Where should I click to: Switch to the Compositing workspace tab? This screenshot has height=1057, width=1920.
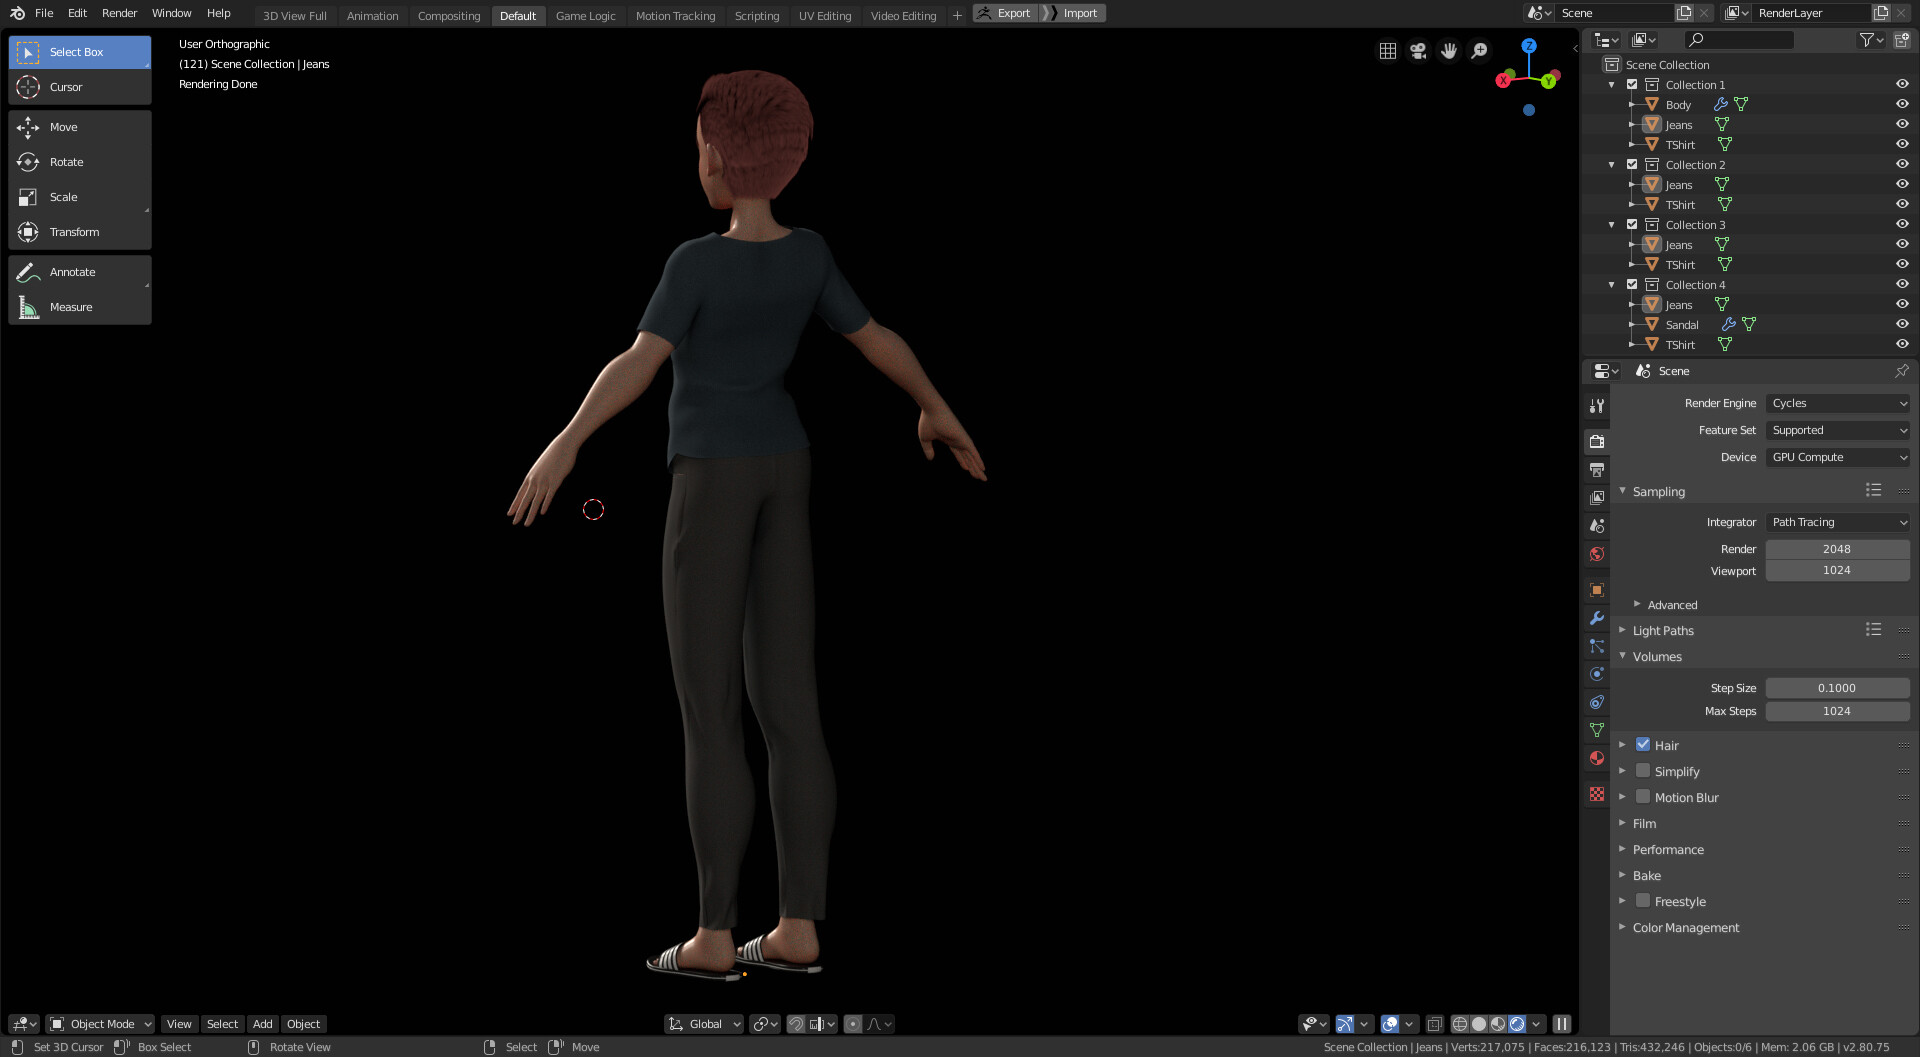pos(449,15)
